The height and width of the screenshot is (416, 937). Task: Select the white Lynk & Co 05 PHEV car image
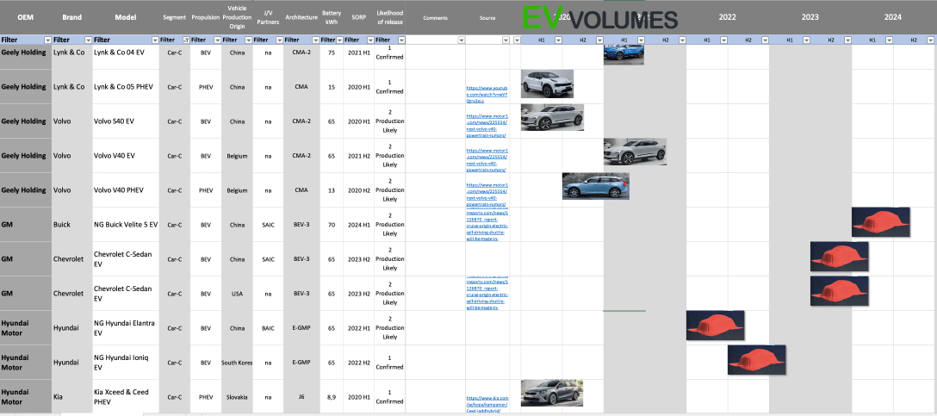click(x=547, y=84)
